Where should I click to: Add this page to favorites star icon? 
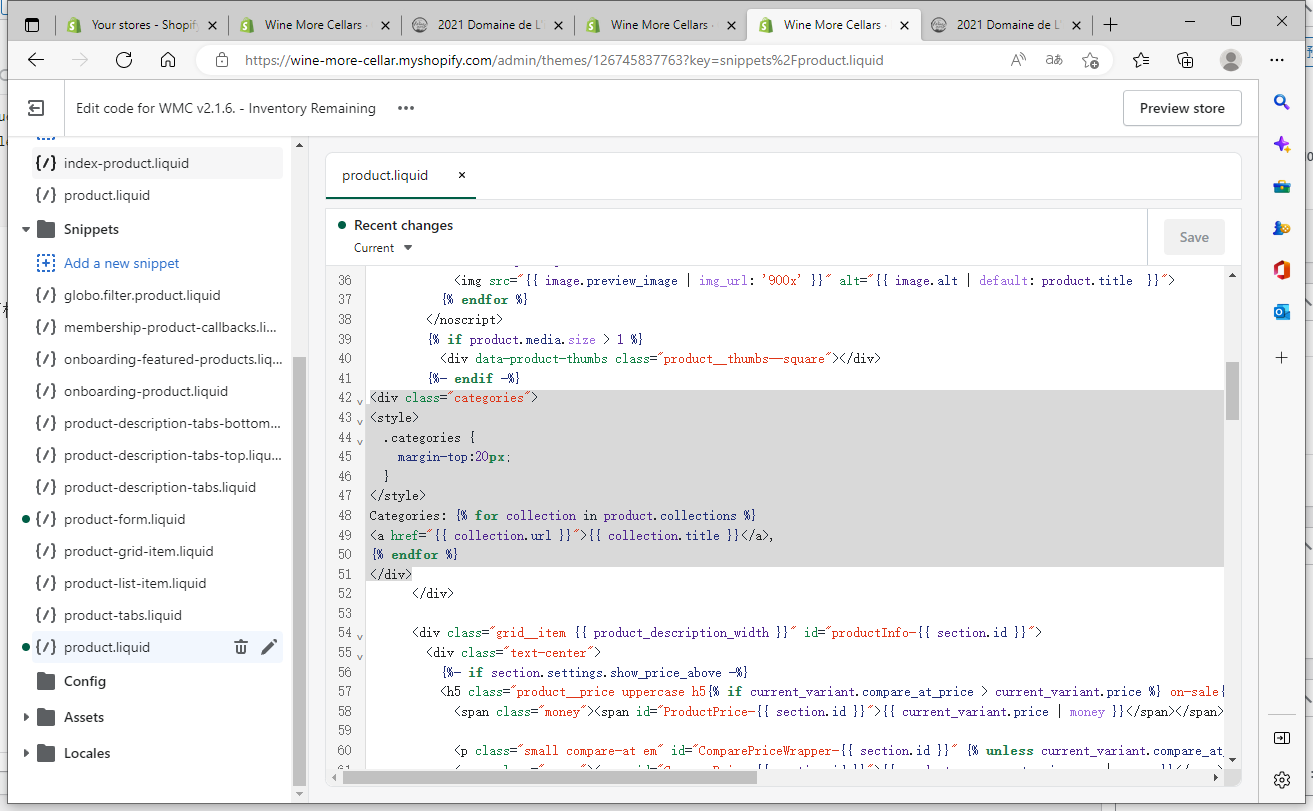pyautogui.click(x=1090, y=60)
